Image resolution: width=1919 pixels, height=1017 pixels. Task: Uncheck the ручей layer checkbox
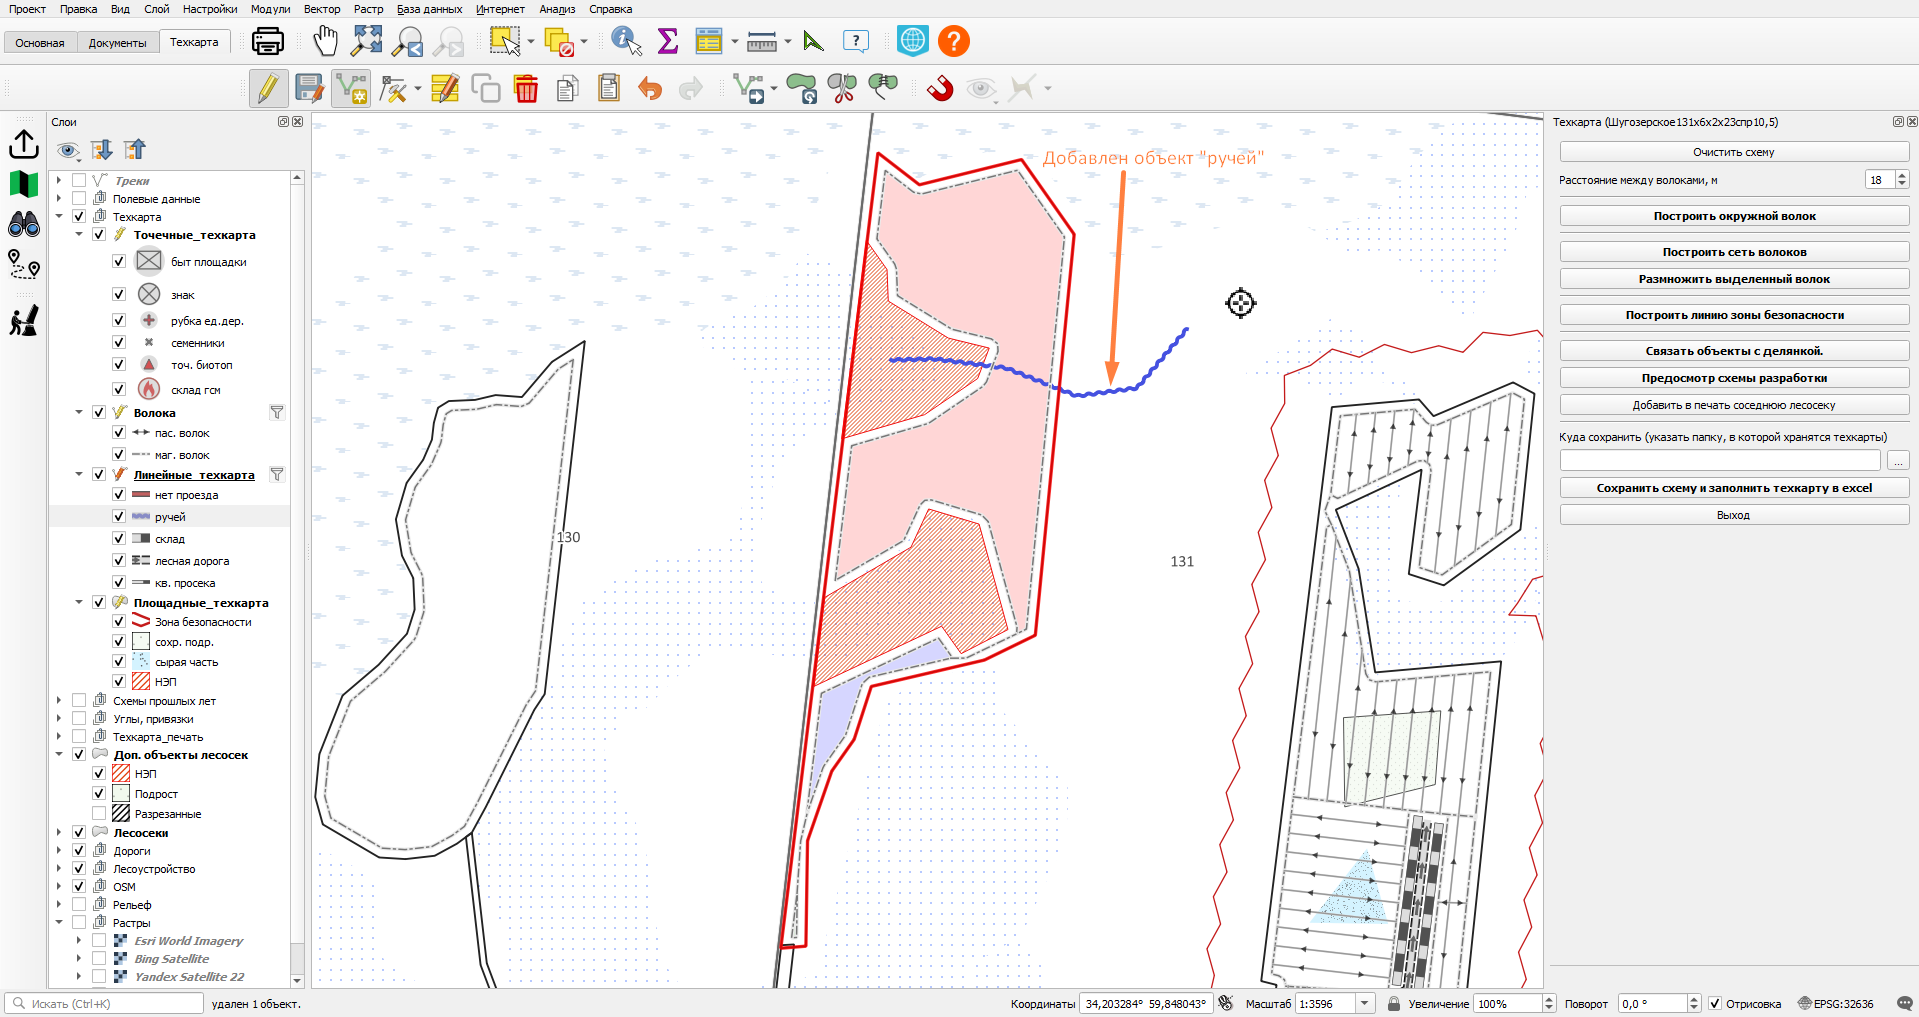pos(119,517)
